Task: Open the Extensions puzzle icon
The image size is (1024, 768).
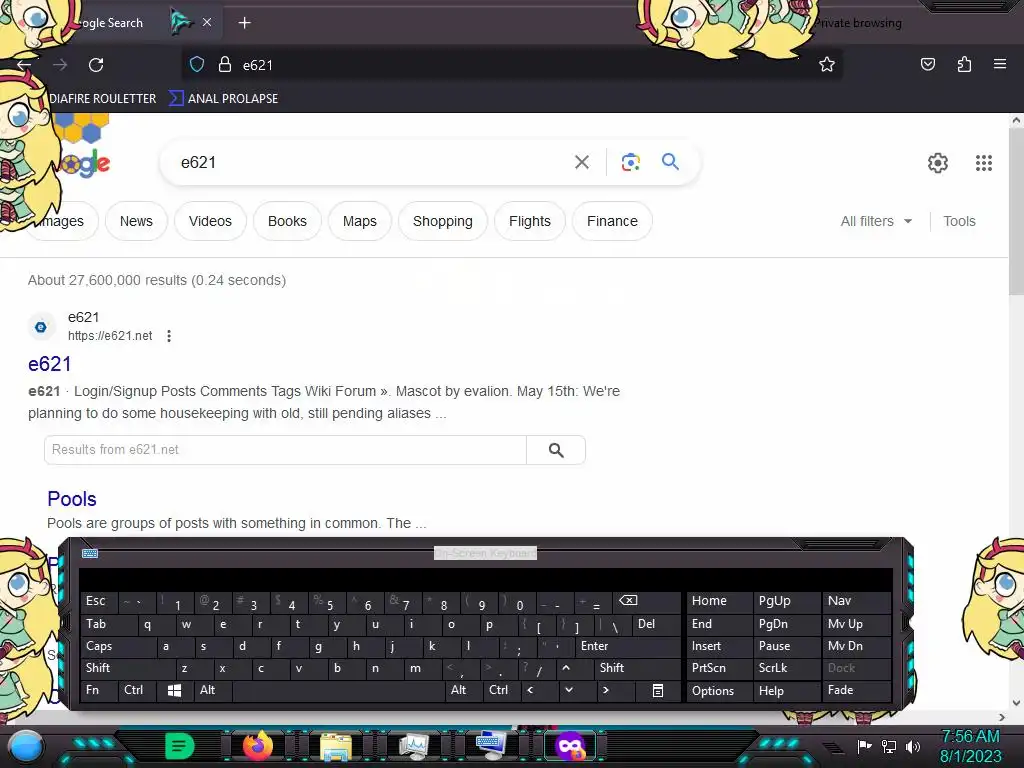Action: click(964, 64)
